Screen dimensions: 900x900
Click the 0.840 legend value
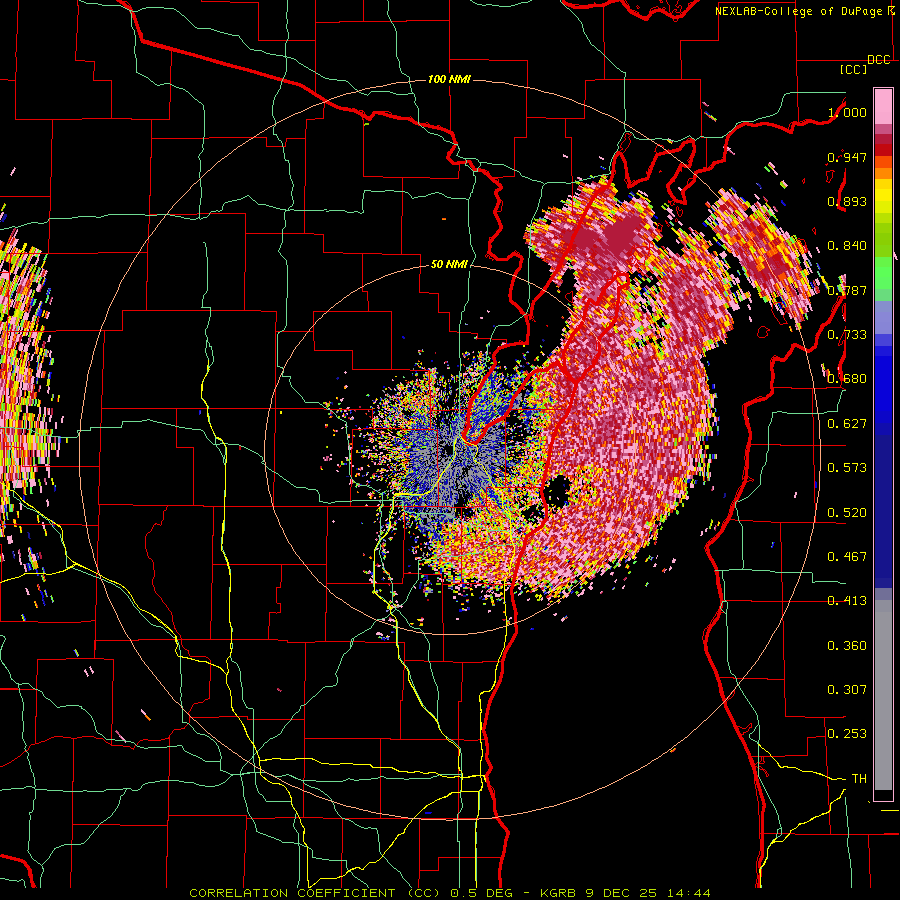coord(847,246)
